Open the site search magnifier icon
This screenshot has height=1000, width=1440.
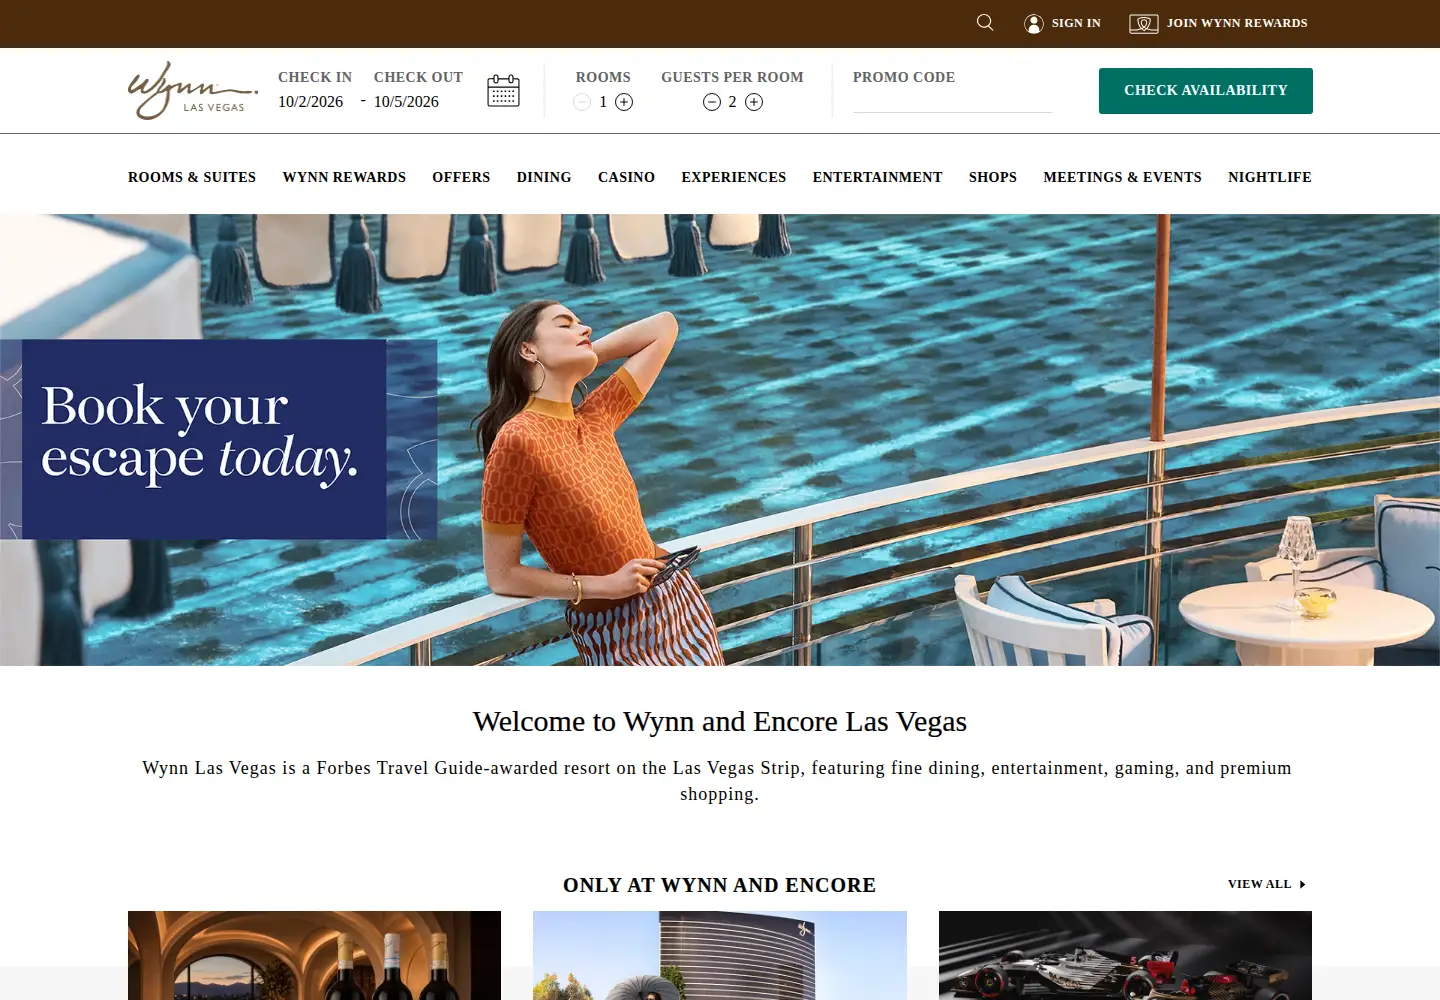[985, 22]
